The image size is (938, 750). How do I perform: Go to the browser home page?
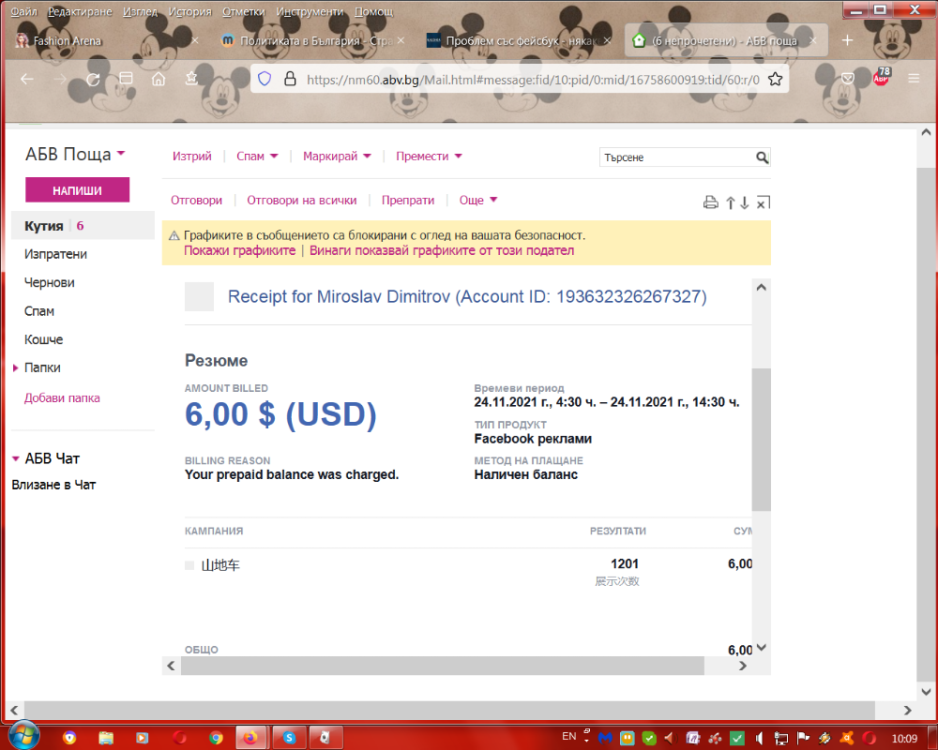(159, 78)
